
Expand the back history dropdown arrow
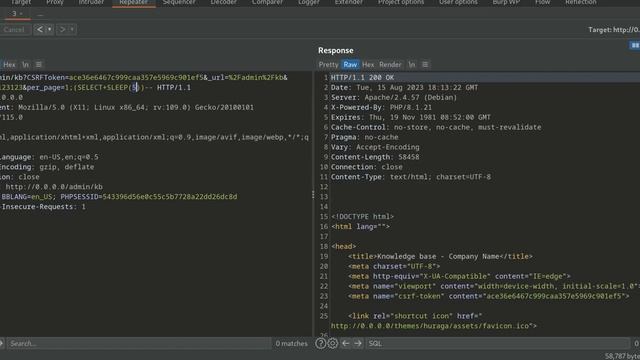[x=50, y=29]
